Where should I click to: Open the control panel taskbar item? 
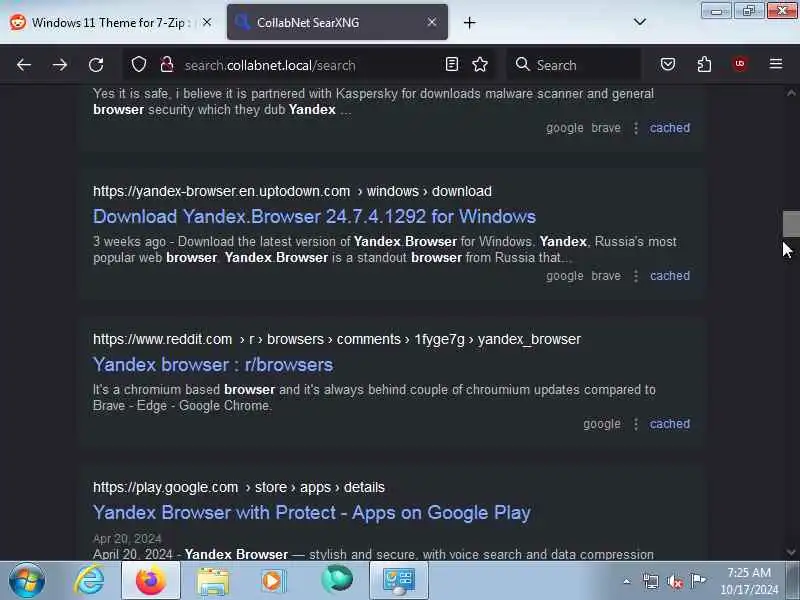coord(399,580)
